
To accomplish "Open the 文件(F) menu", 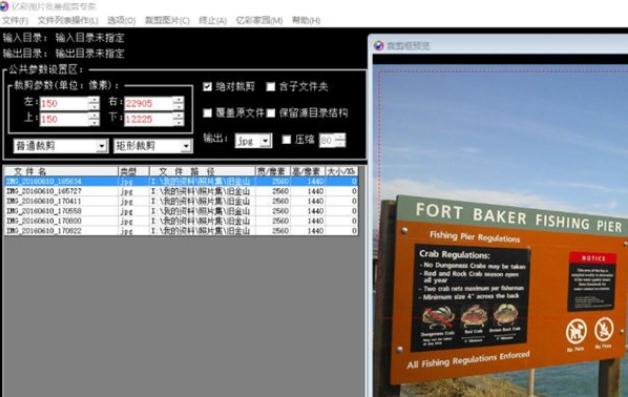I will coord(15,20).
